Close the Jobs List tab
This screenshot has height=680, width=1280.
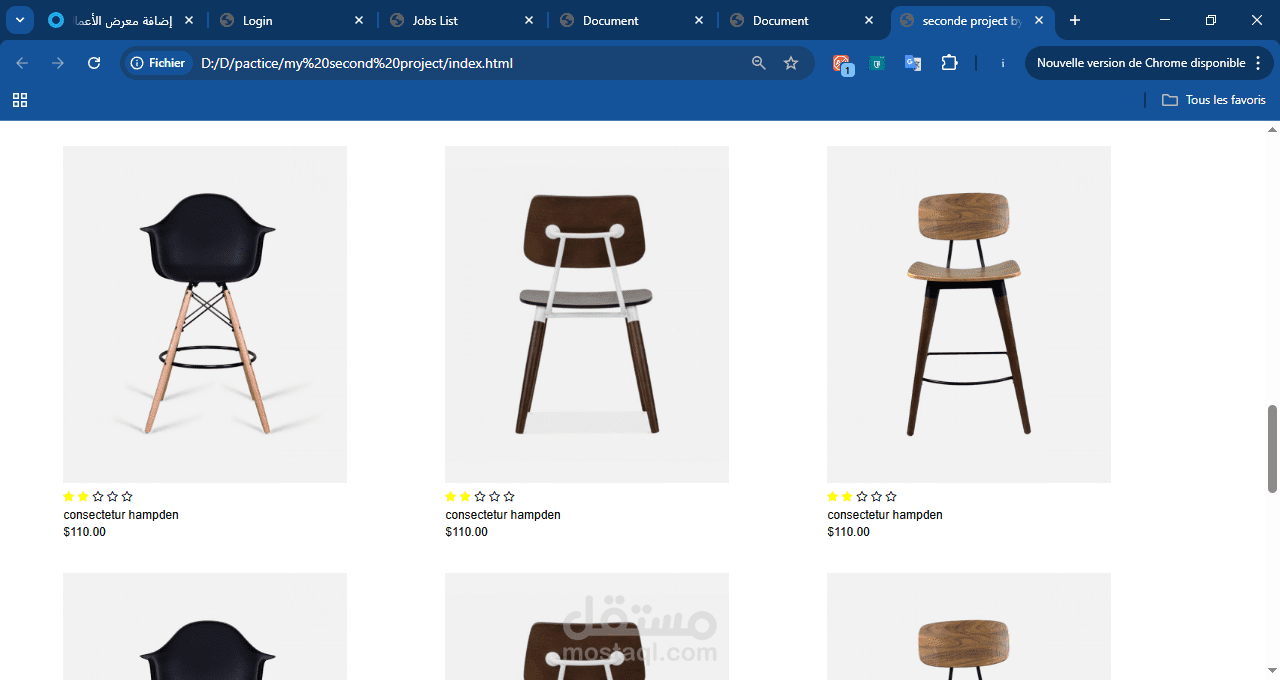(x=529, y=20)
